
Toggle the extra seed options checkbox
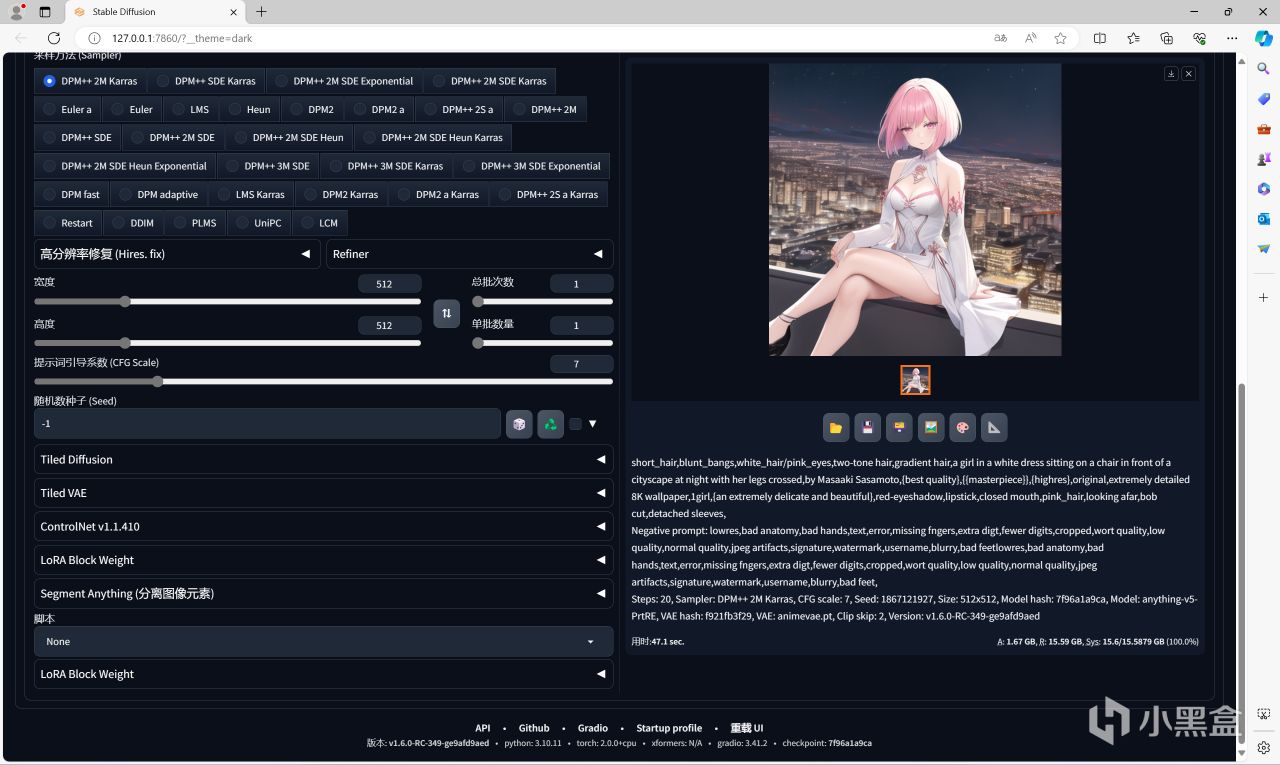pyautogui.click(x=575, y=424)
